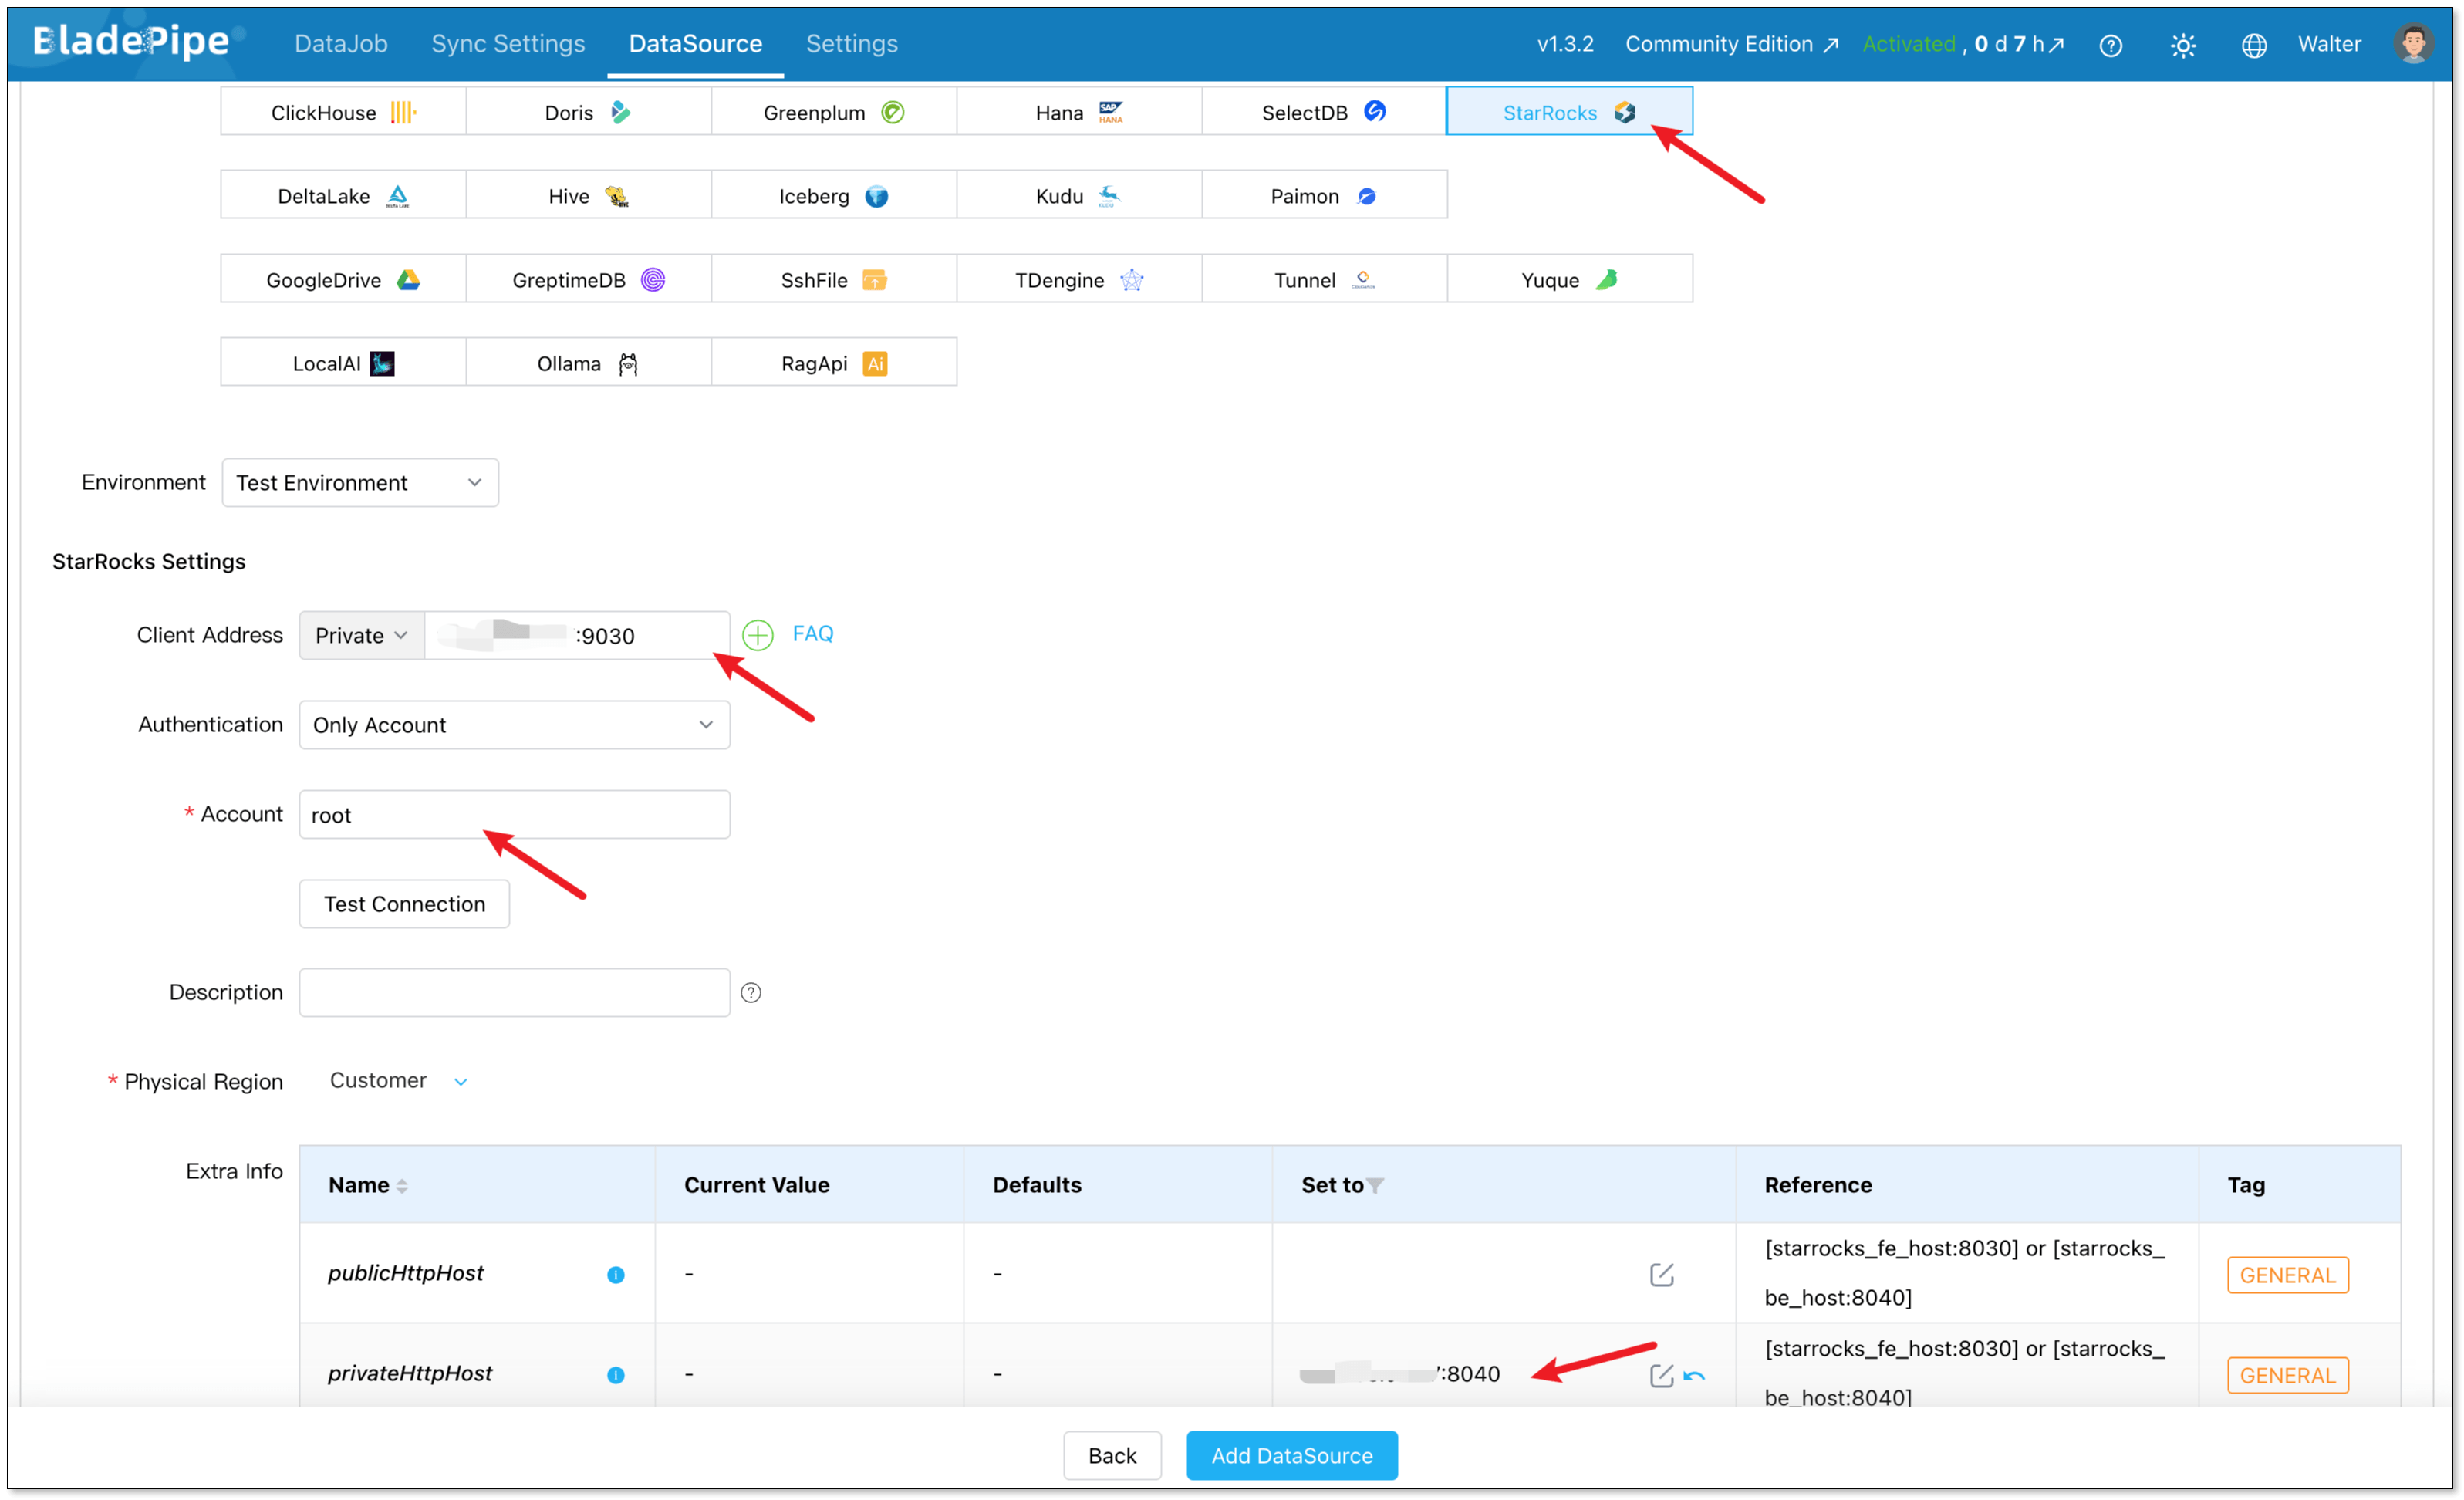The height and width of the screenshot is (1500, 2464).
Task: Open the Environment dropdown
Action: [x=360, y=483]
